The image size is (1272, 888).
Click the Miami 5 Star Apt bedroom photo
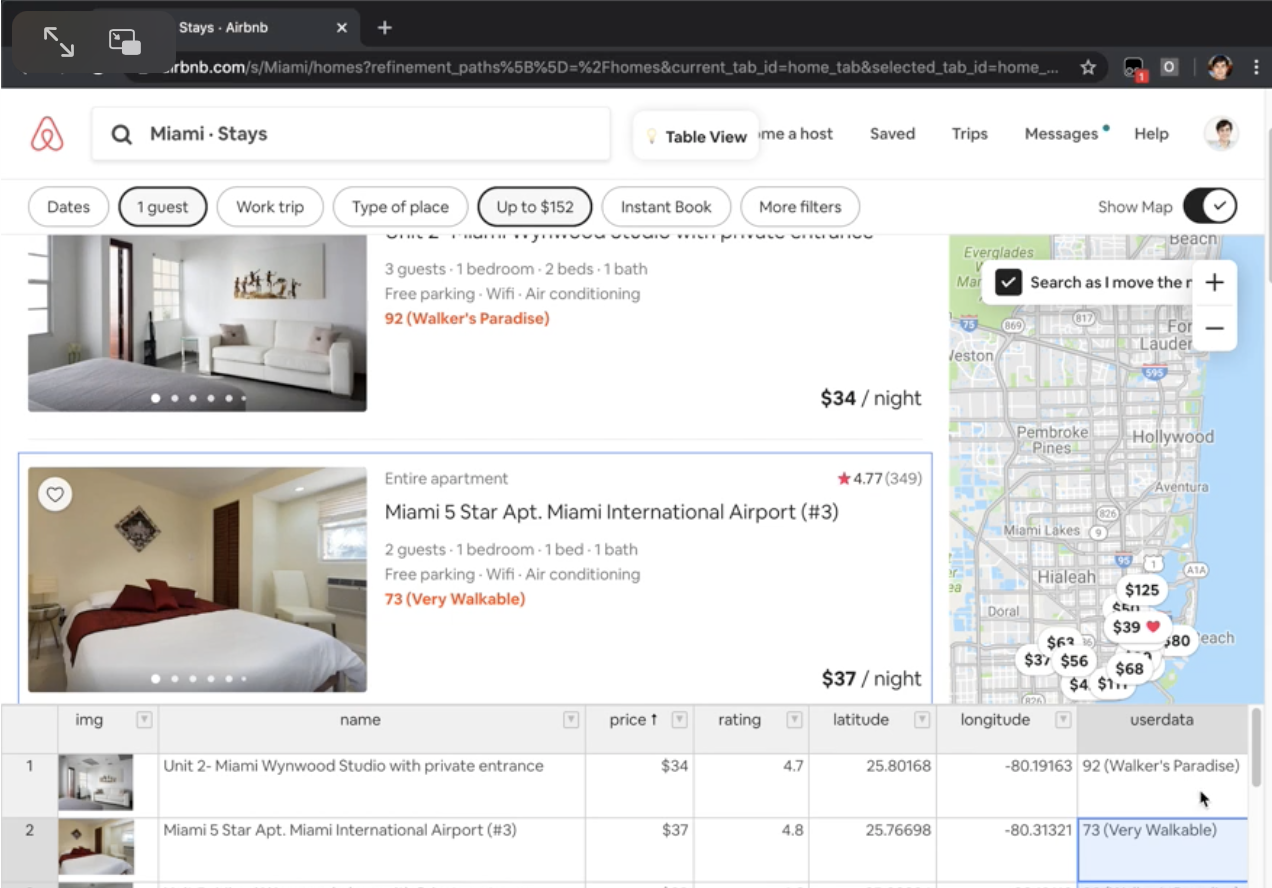197,580
